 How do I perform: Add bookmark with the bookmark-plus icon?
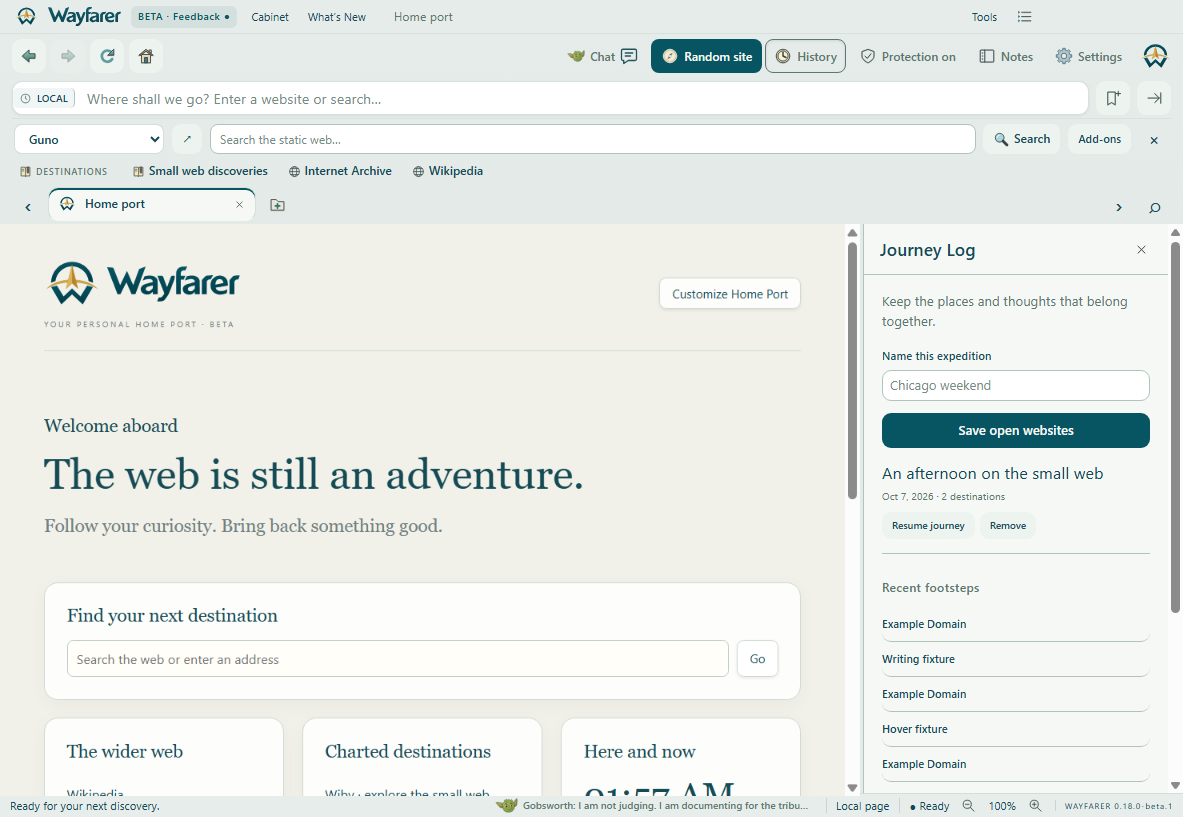click(1113, 98)
